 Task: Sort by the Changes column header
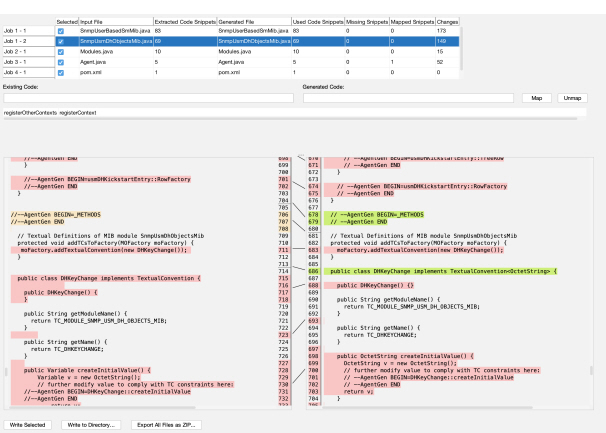(x=449, y=20)
